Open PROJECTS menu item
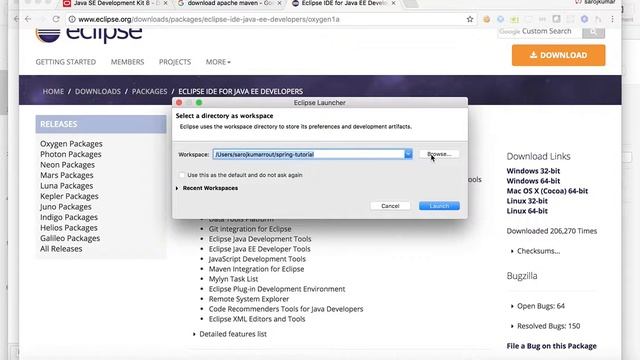The width and height of the screenshot is (640, 360). click(175, 62)
